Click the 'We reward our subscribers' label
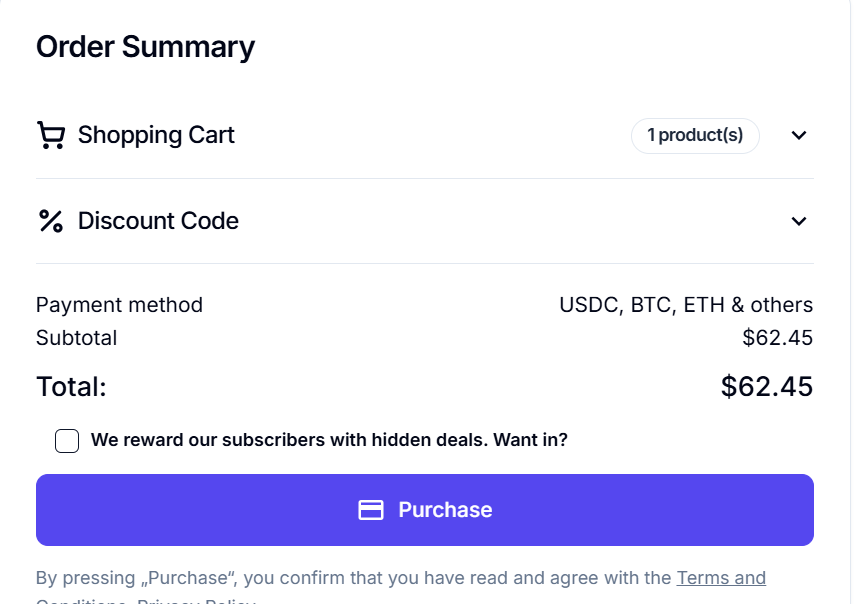Viewport: 864px width, 604px height. point(329,440)
